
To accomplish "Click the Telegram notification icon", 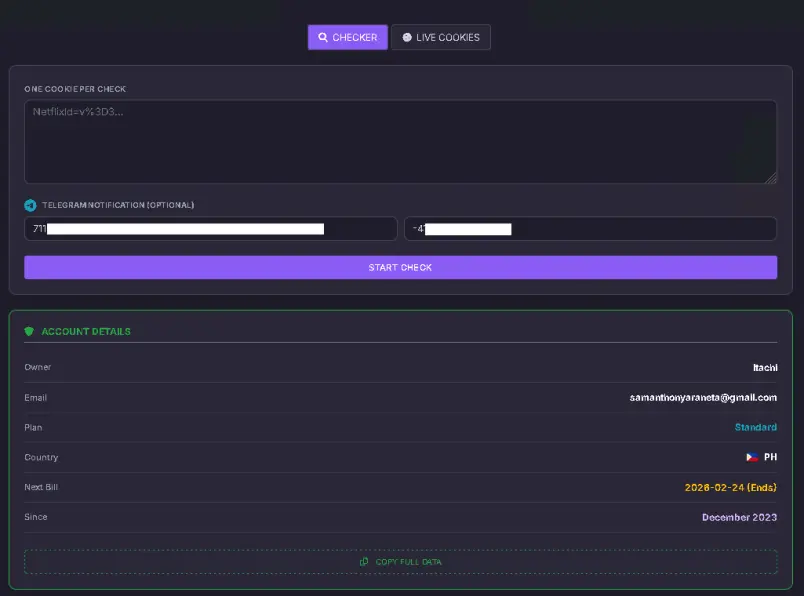I will coord(30,205).
